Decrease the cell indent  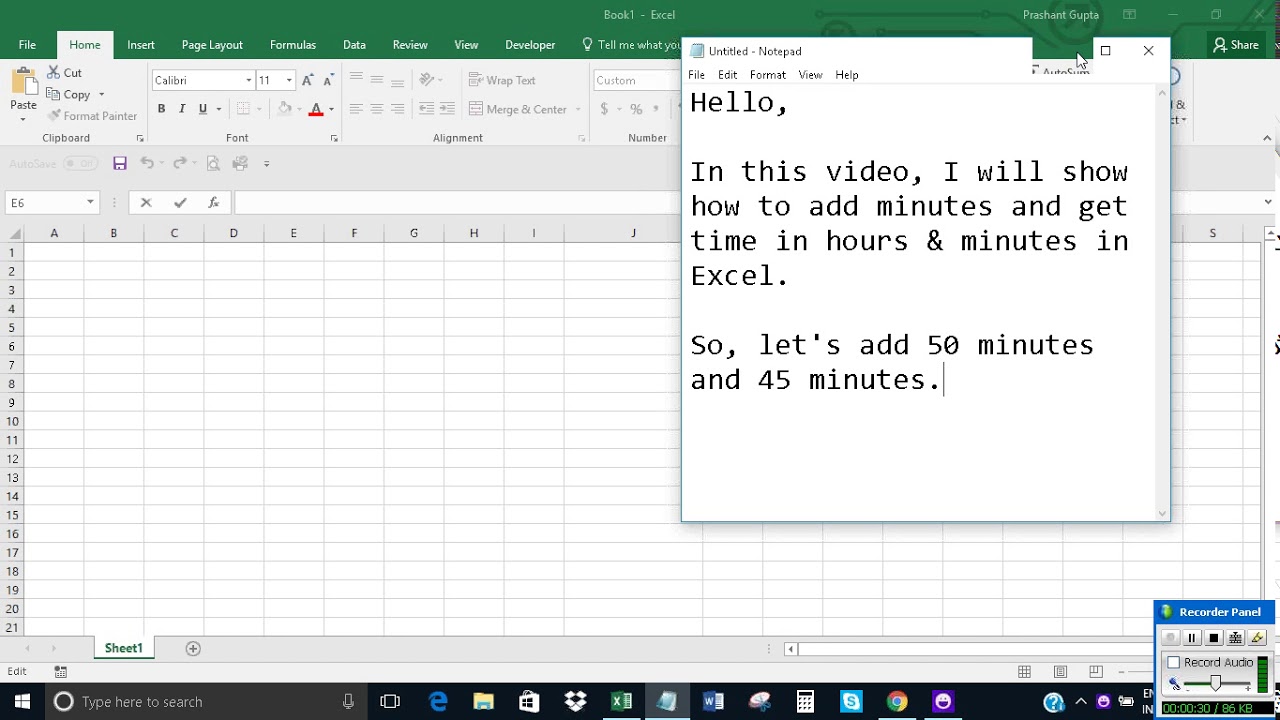point(426,109)
